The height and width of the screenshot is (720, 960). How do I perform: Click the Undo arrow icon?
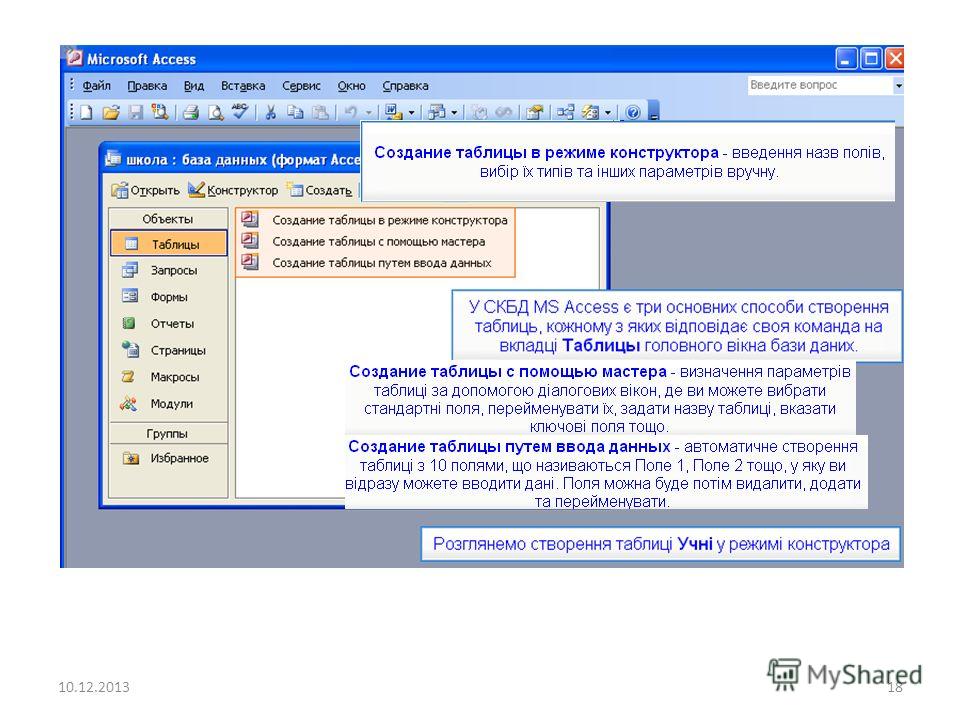tap(351, 112)
